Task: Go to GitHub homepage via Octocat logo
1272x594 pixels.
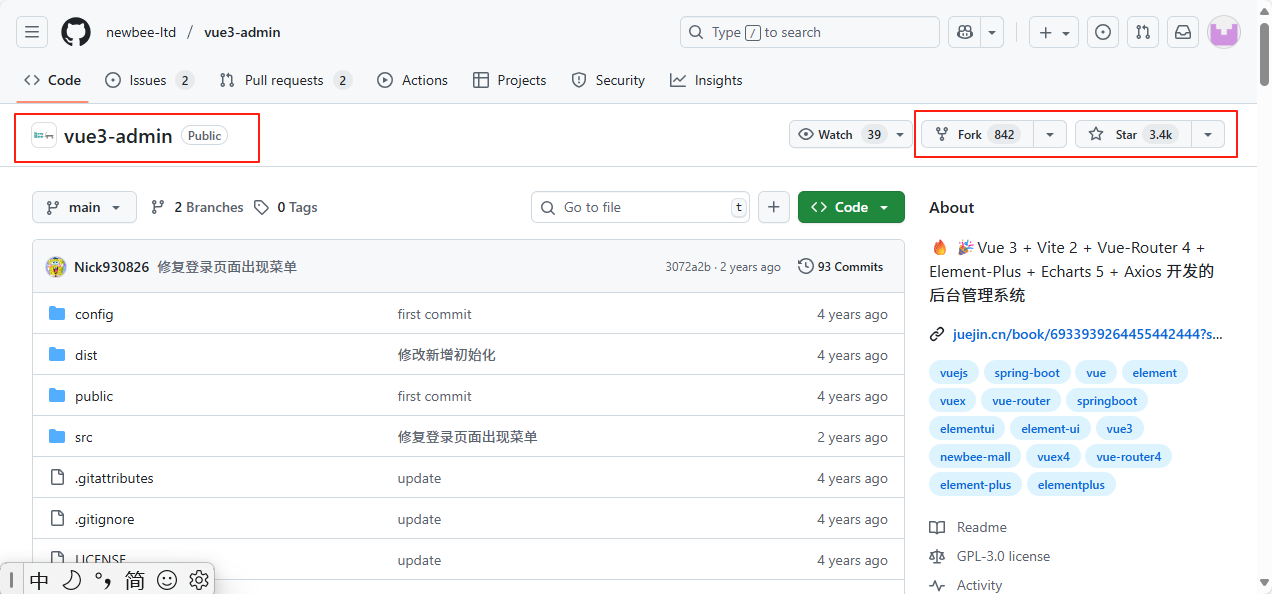Action: pos(76,32)
